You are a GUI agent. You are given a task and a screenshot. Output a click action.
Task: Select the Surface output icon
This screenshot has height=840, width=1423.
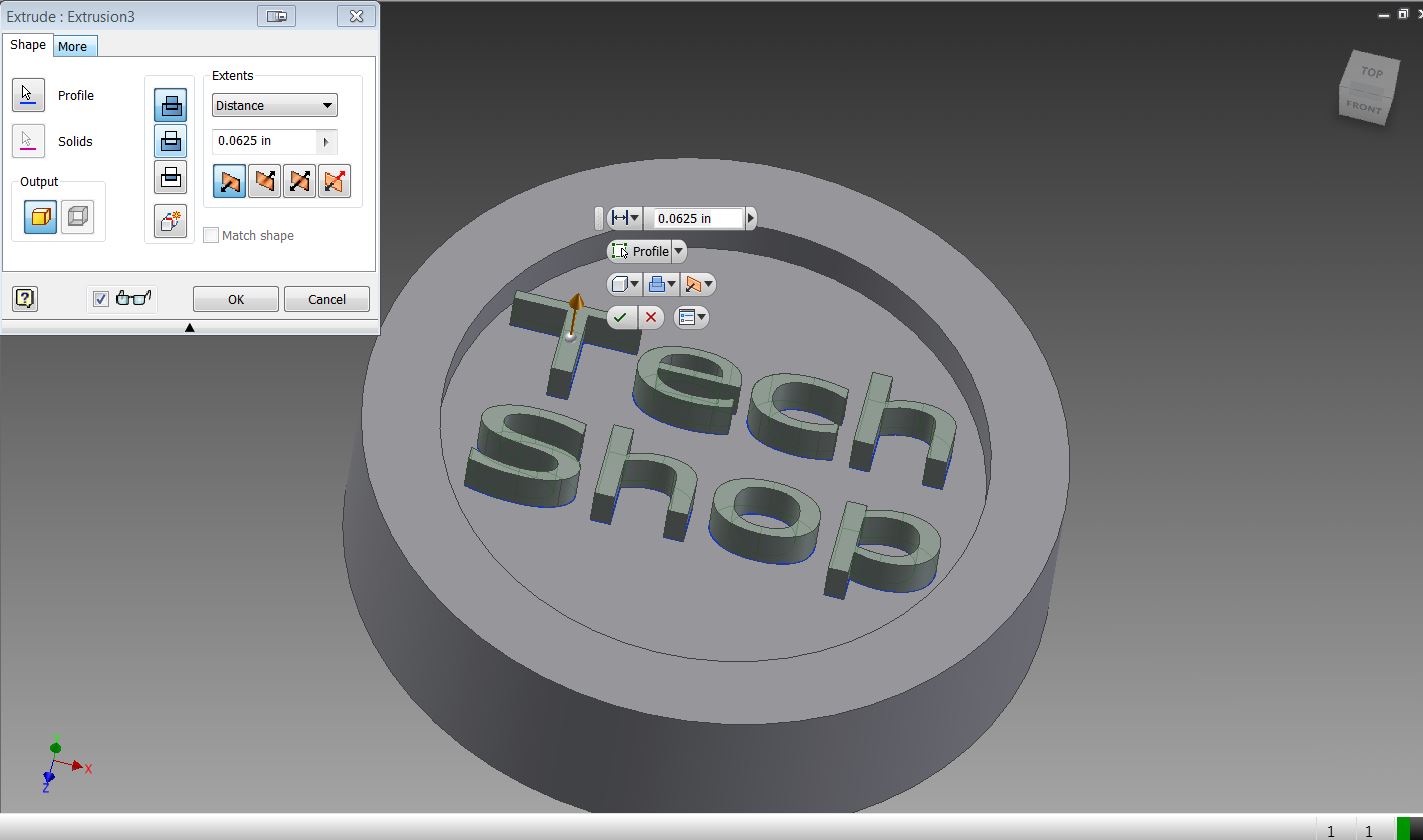point(77,216)
